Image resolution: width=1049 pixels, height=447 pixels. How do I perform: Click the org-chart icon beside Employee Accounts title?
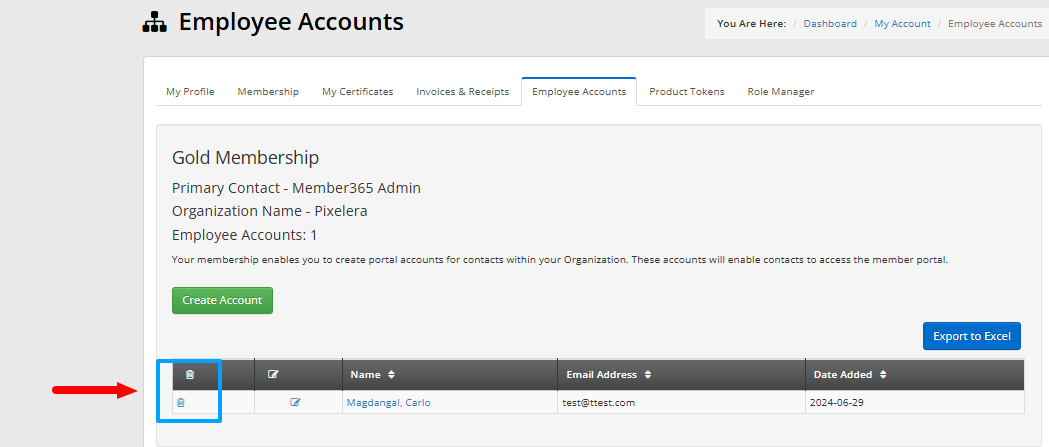pos(154,23)
